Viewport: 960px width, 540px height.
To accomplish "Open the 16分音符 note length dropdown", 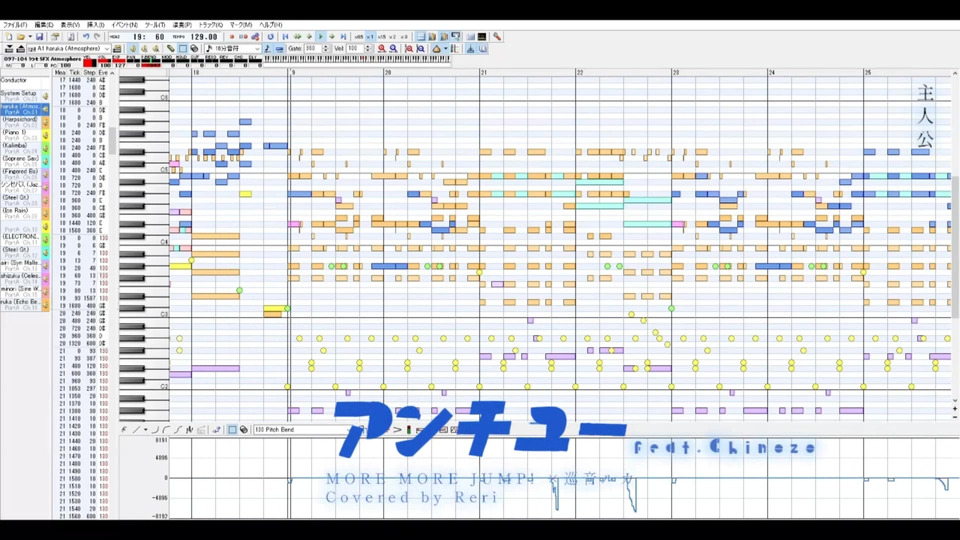I will pos(258,48).
